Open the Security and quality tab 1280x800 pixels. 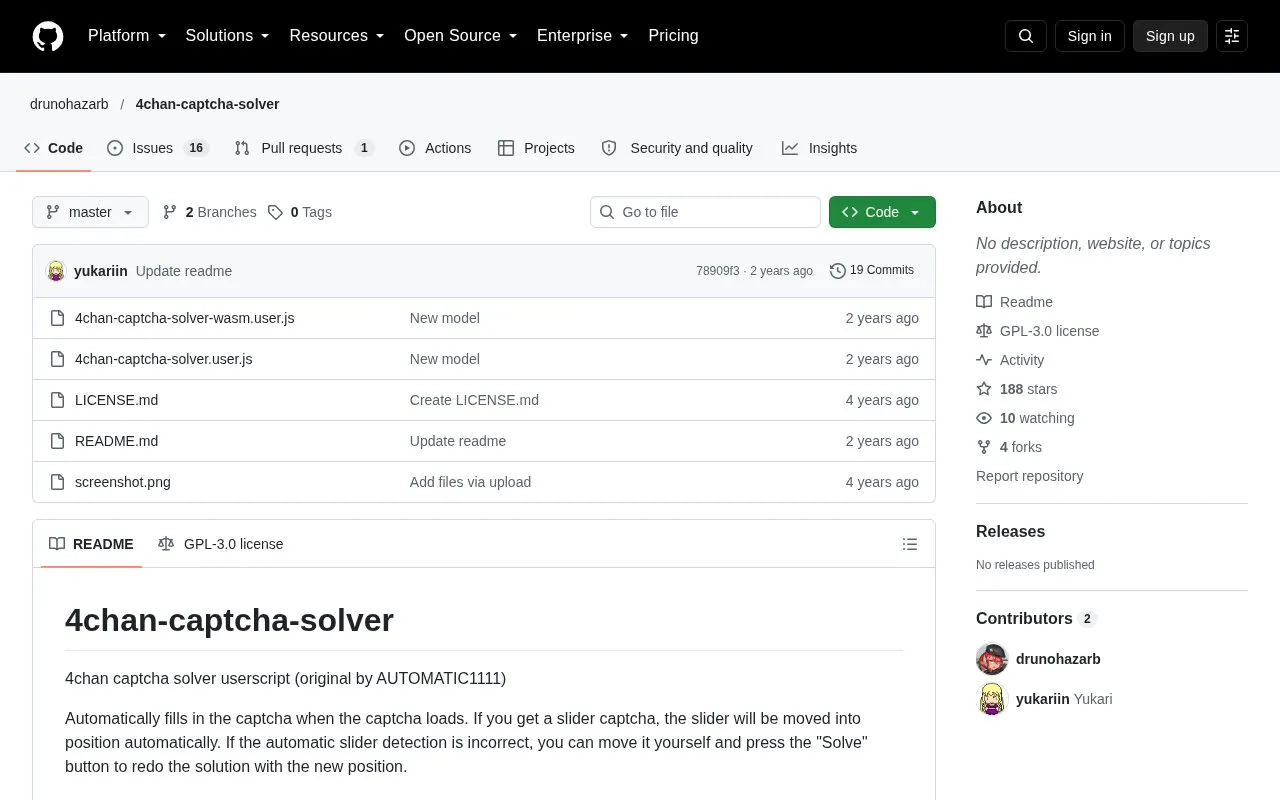[677, 148]
